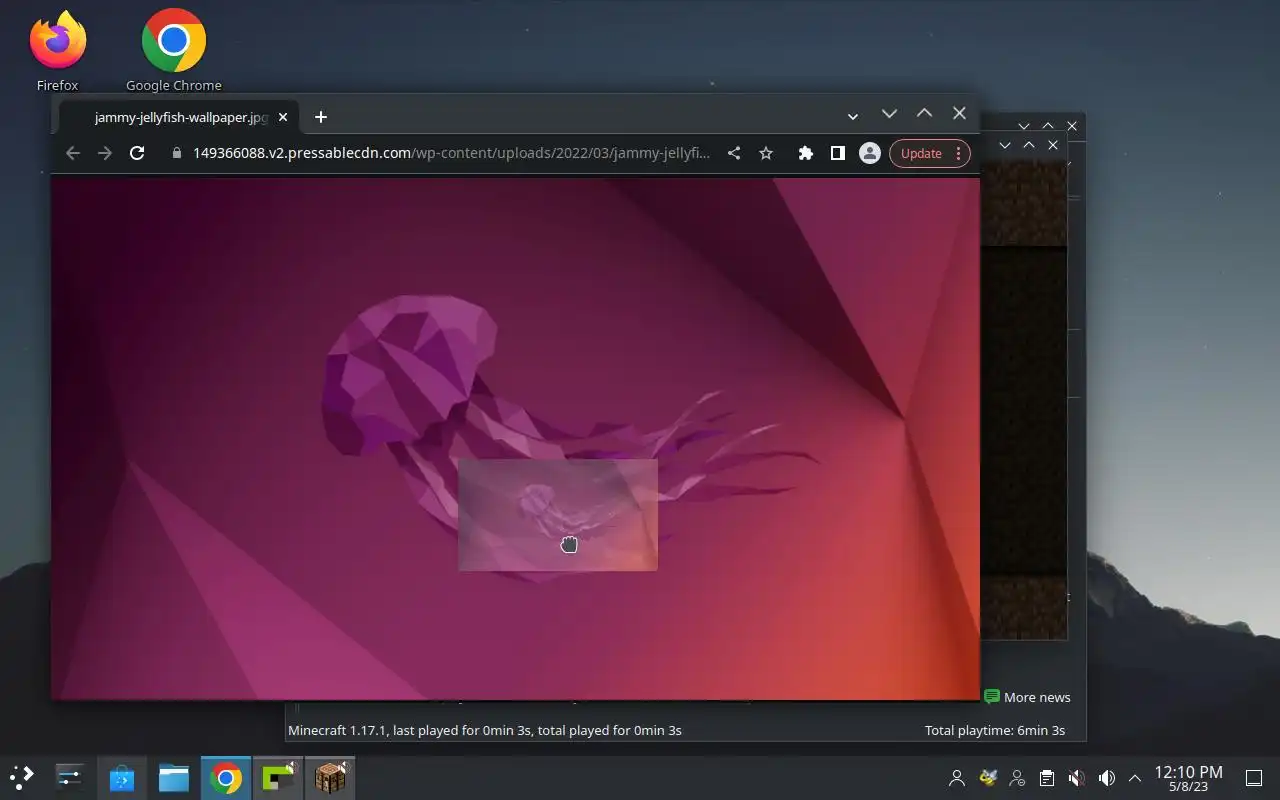Open volume control in system tray
The height and width of the screenshot is (800, 1280).
tap(1106, 778)
